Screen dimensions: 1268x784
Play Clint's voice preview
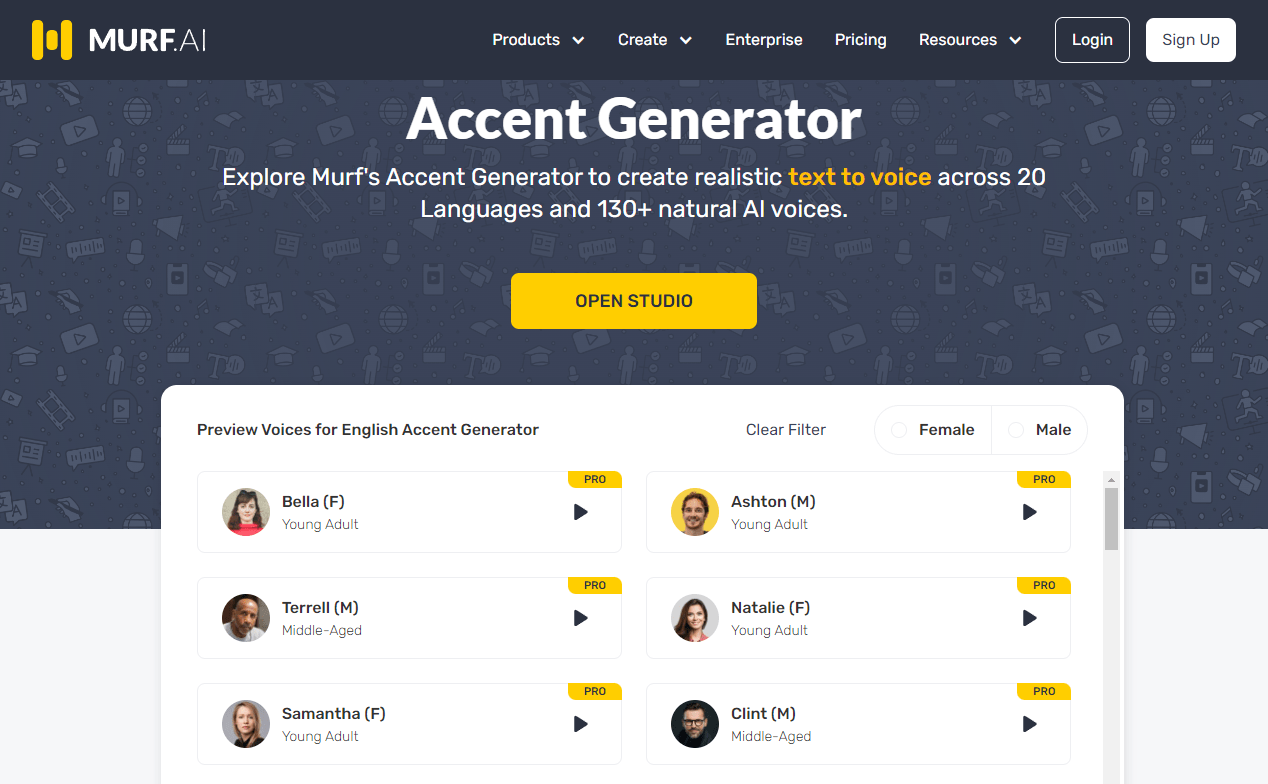click(1029, 724)
